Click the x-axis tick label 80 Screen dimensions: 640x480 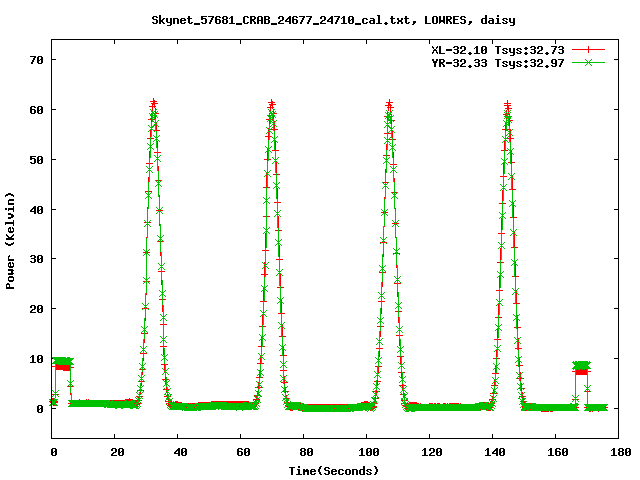(306, 452)
